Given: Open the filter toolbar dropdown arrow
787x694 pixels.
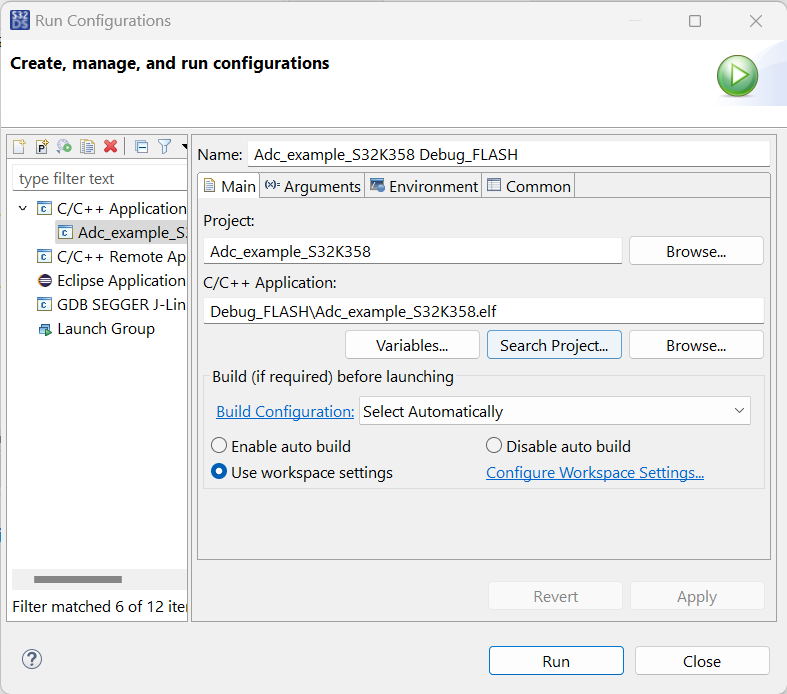Looking at the screenshot, I should click(x=184, y=147).
